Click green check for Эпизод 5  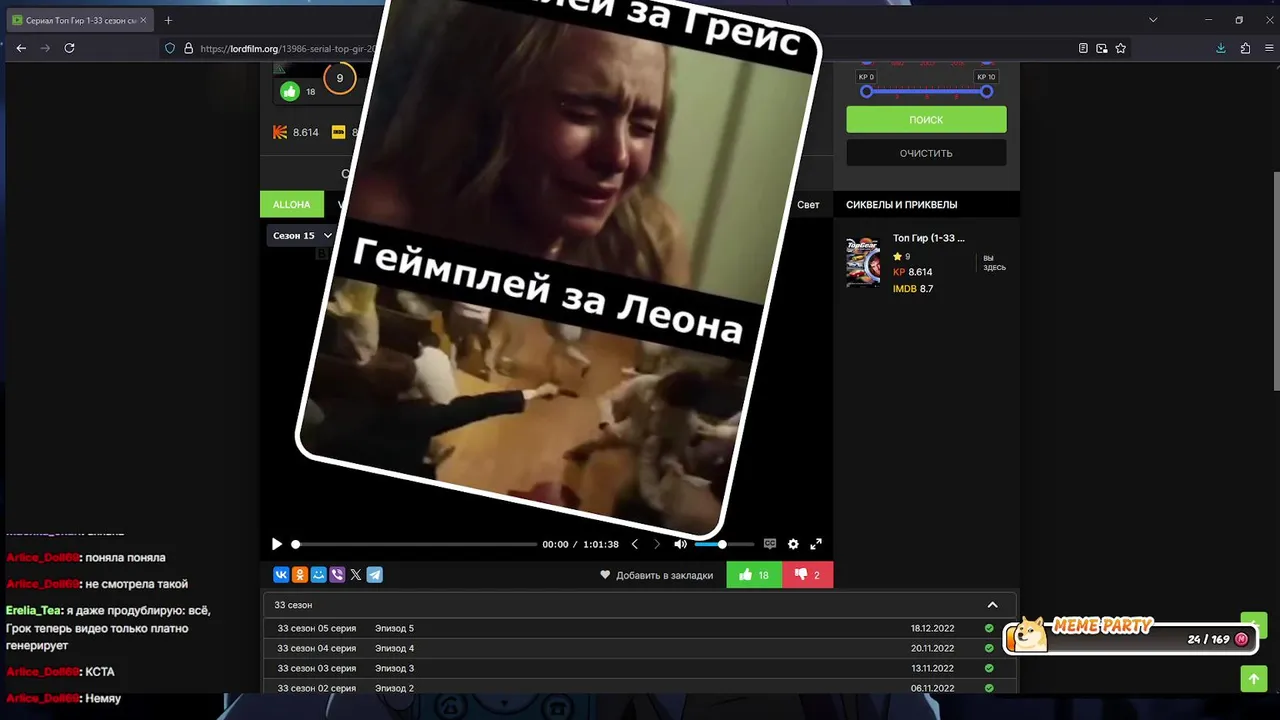pos(989,628)
